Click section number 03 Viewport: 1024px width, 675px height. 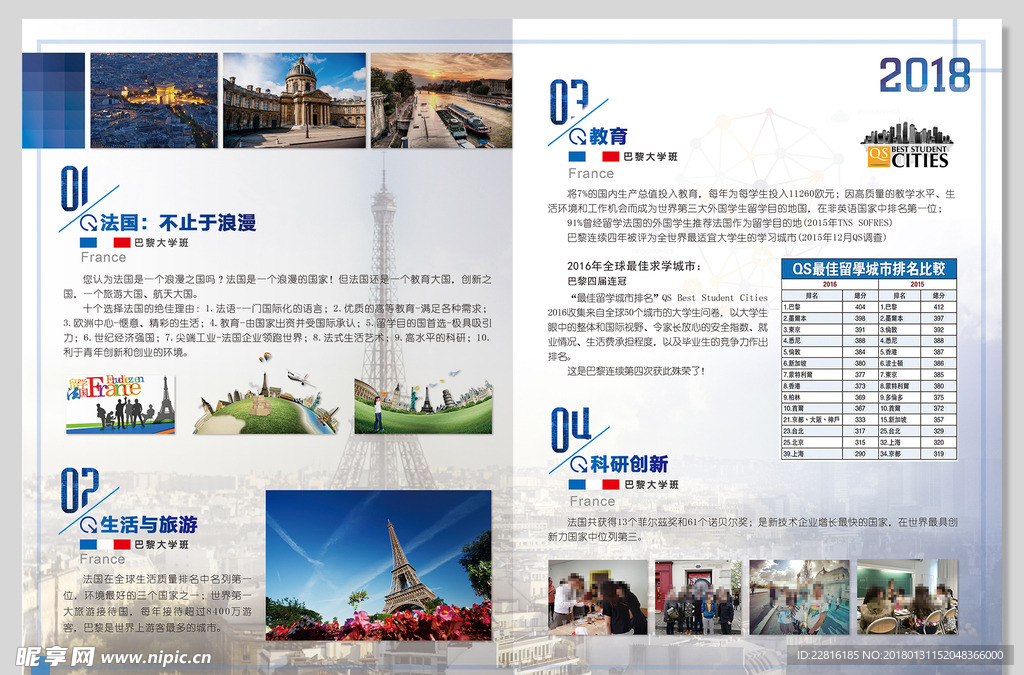[569, 102]
